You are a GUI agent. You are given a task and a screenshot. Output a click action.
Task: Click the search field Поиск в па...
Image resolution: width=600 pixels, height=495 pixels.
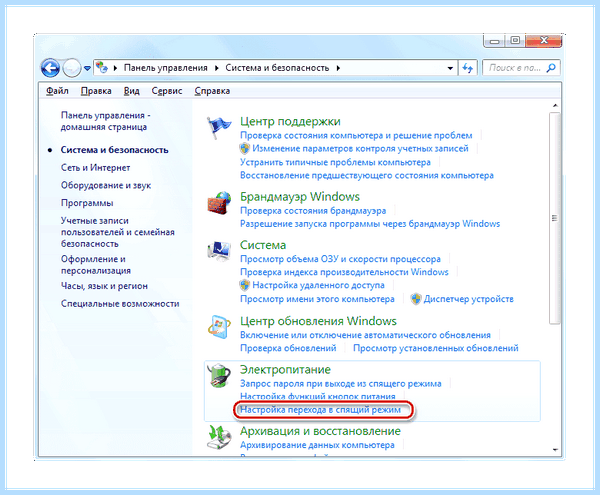514,68
